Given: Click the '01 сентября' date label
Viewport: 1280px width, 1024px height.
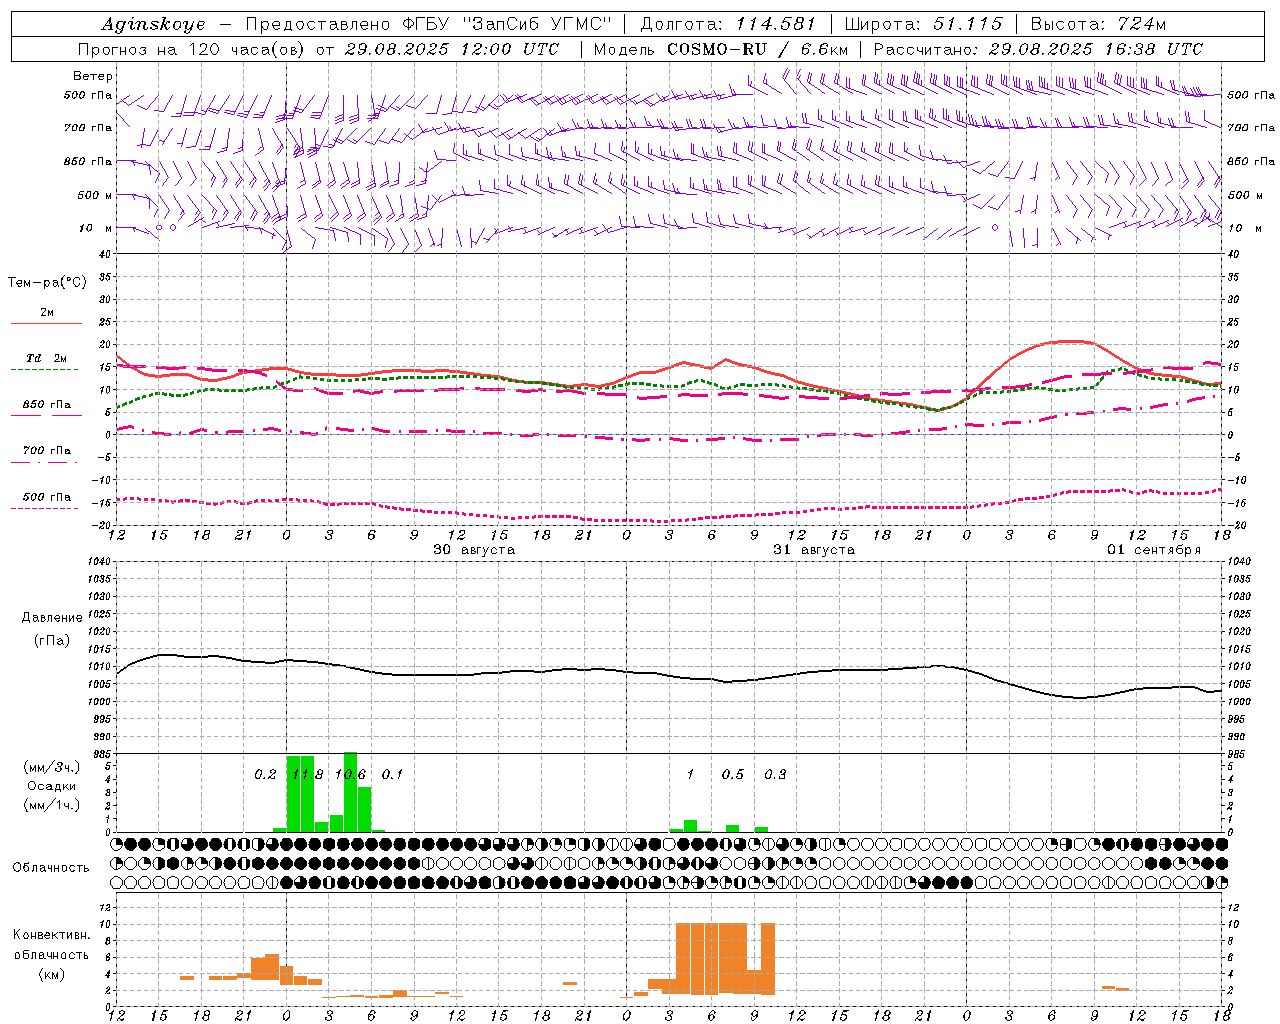Looking at the screenshot, I should (1154, 550).
